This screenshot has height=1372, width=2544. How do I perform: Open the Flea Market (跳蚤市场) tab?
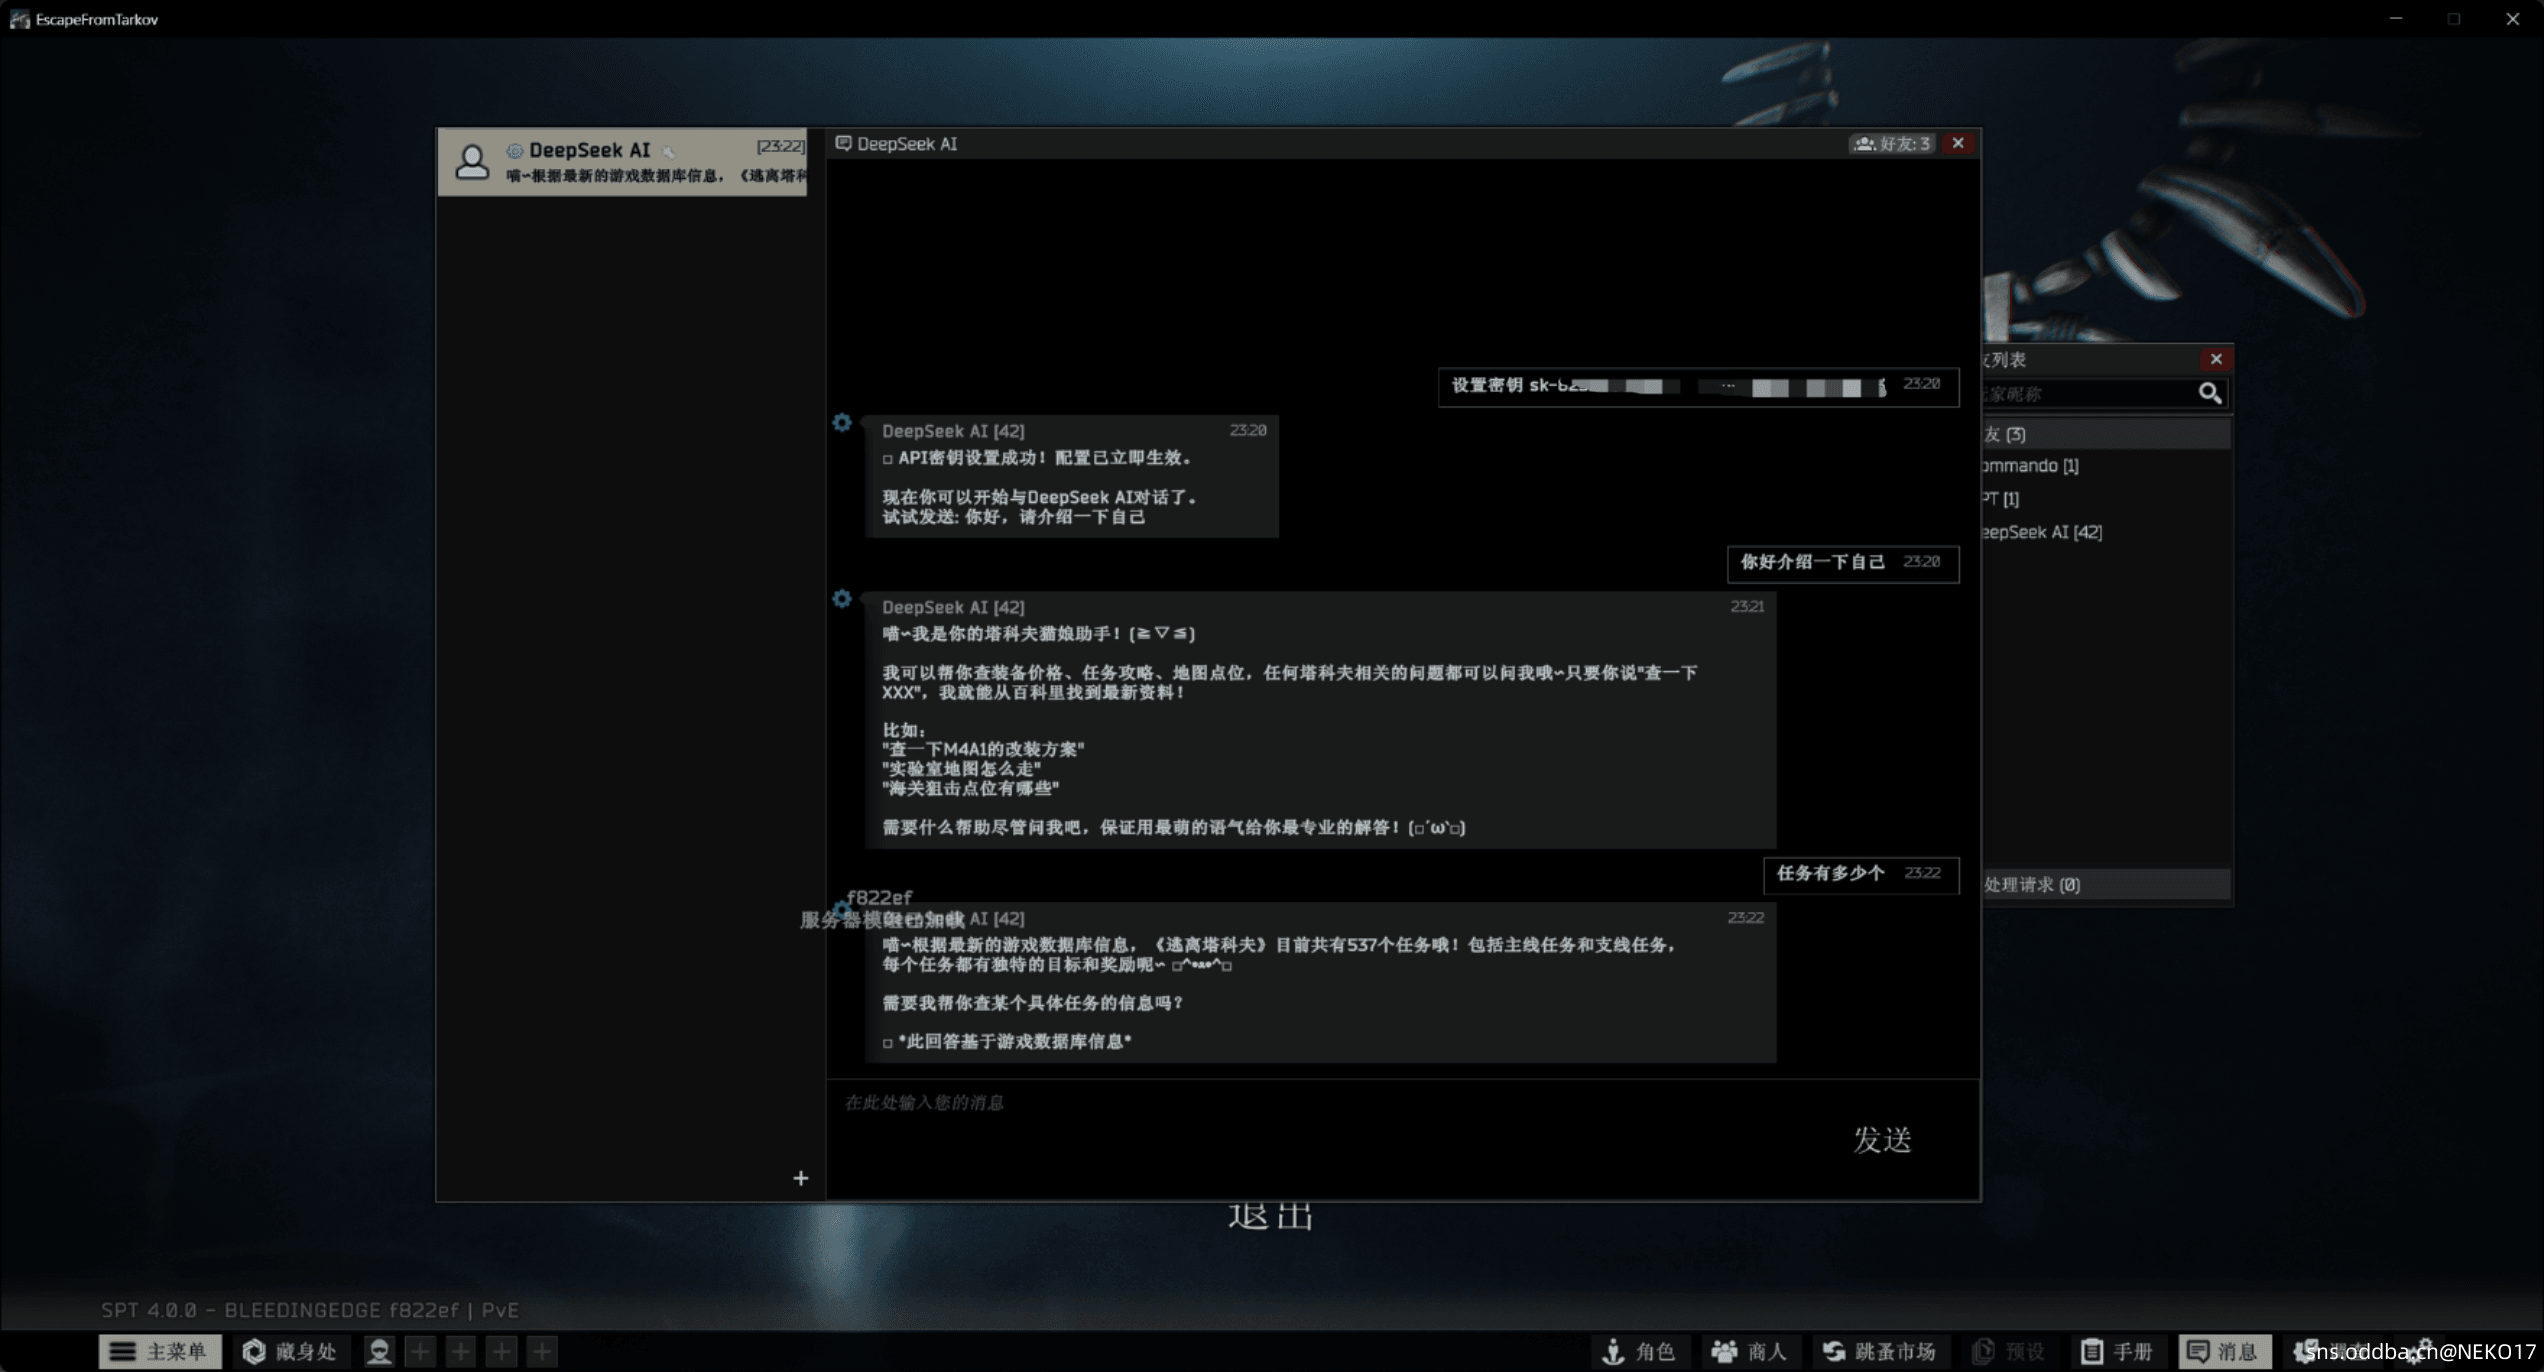click(1880, 1351)
